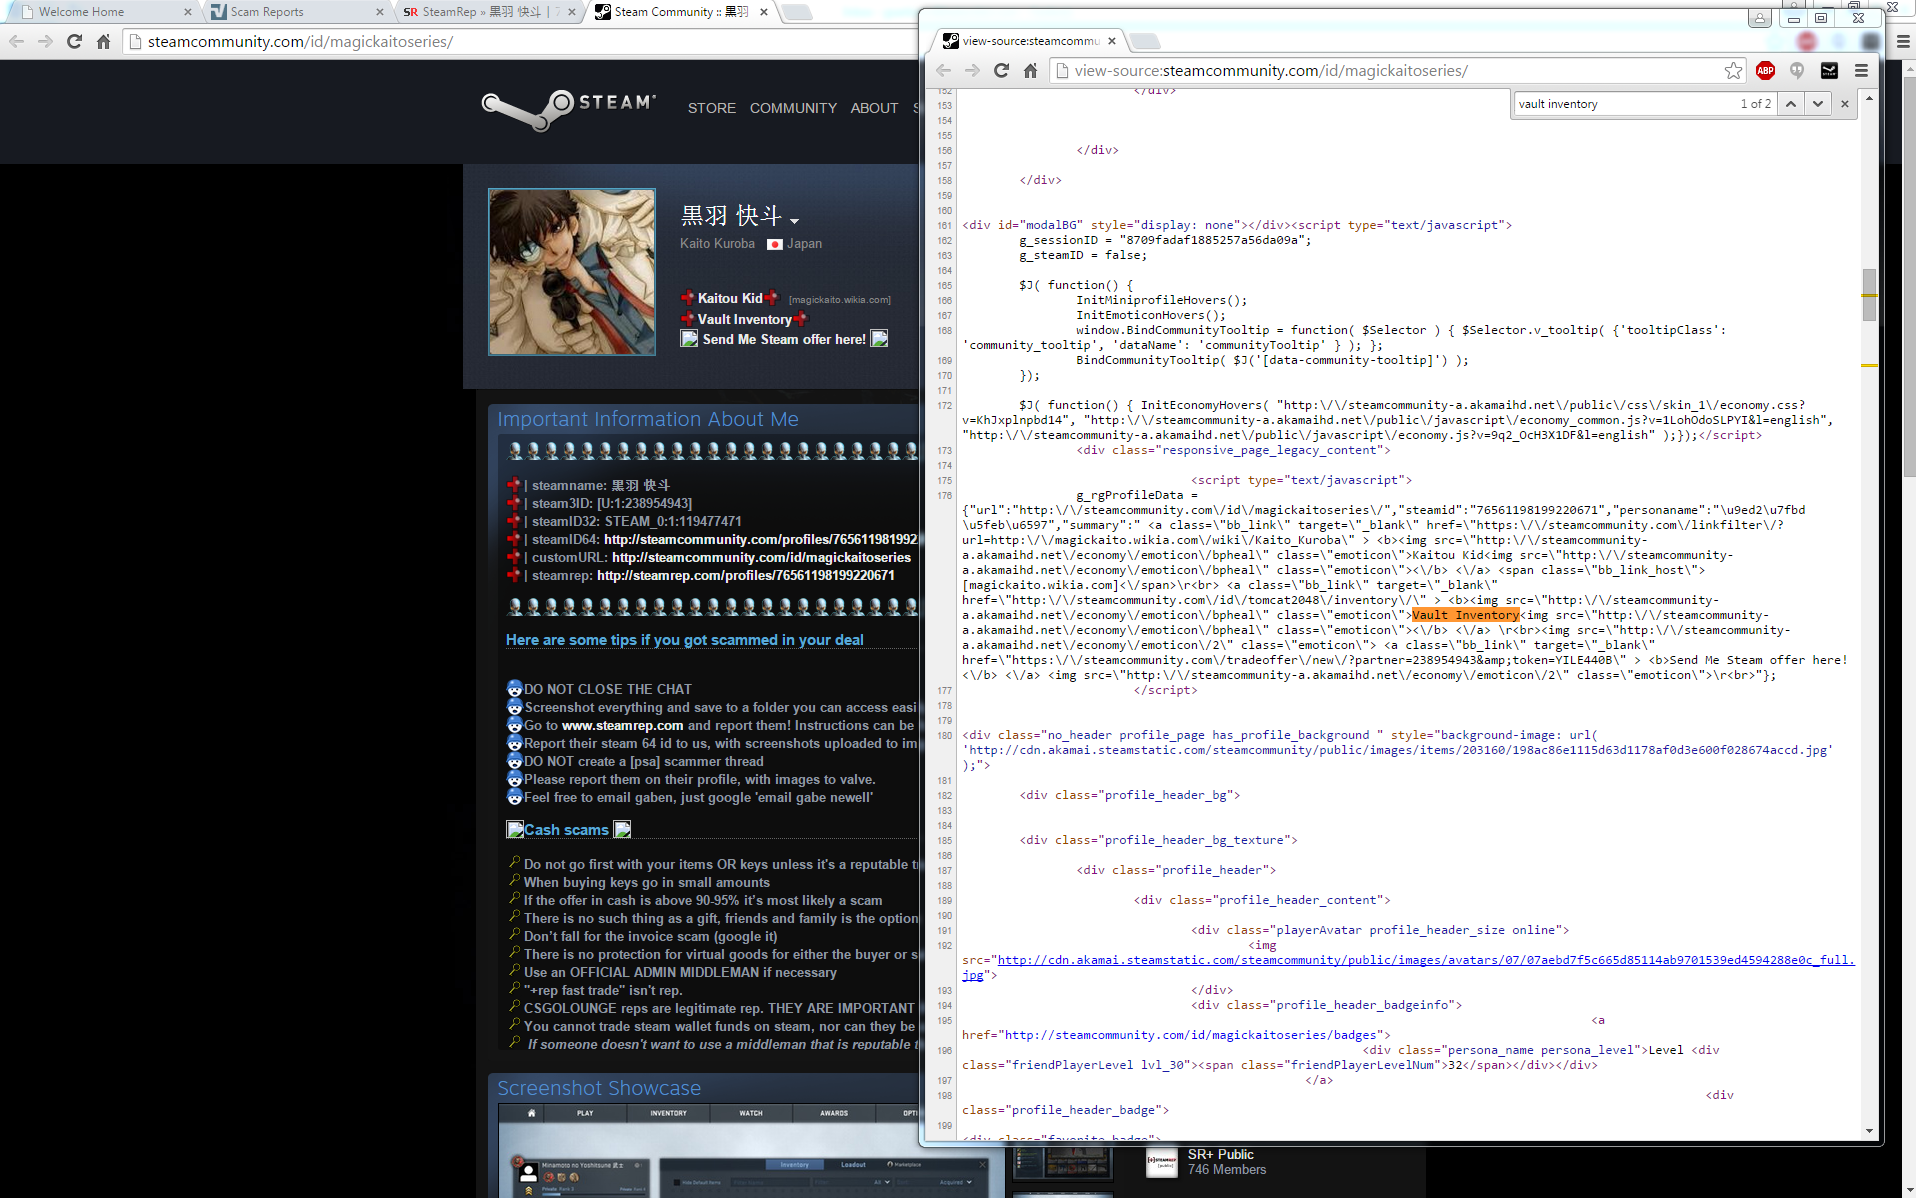1916x1198 pixels.
Task: Switch to the Scam Reports tab
Action: point(266,12)
